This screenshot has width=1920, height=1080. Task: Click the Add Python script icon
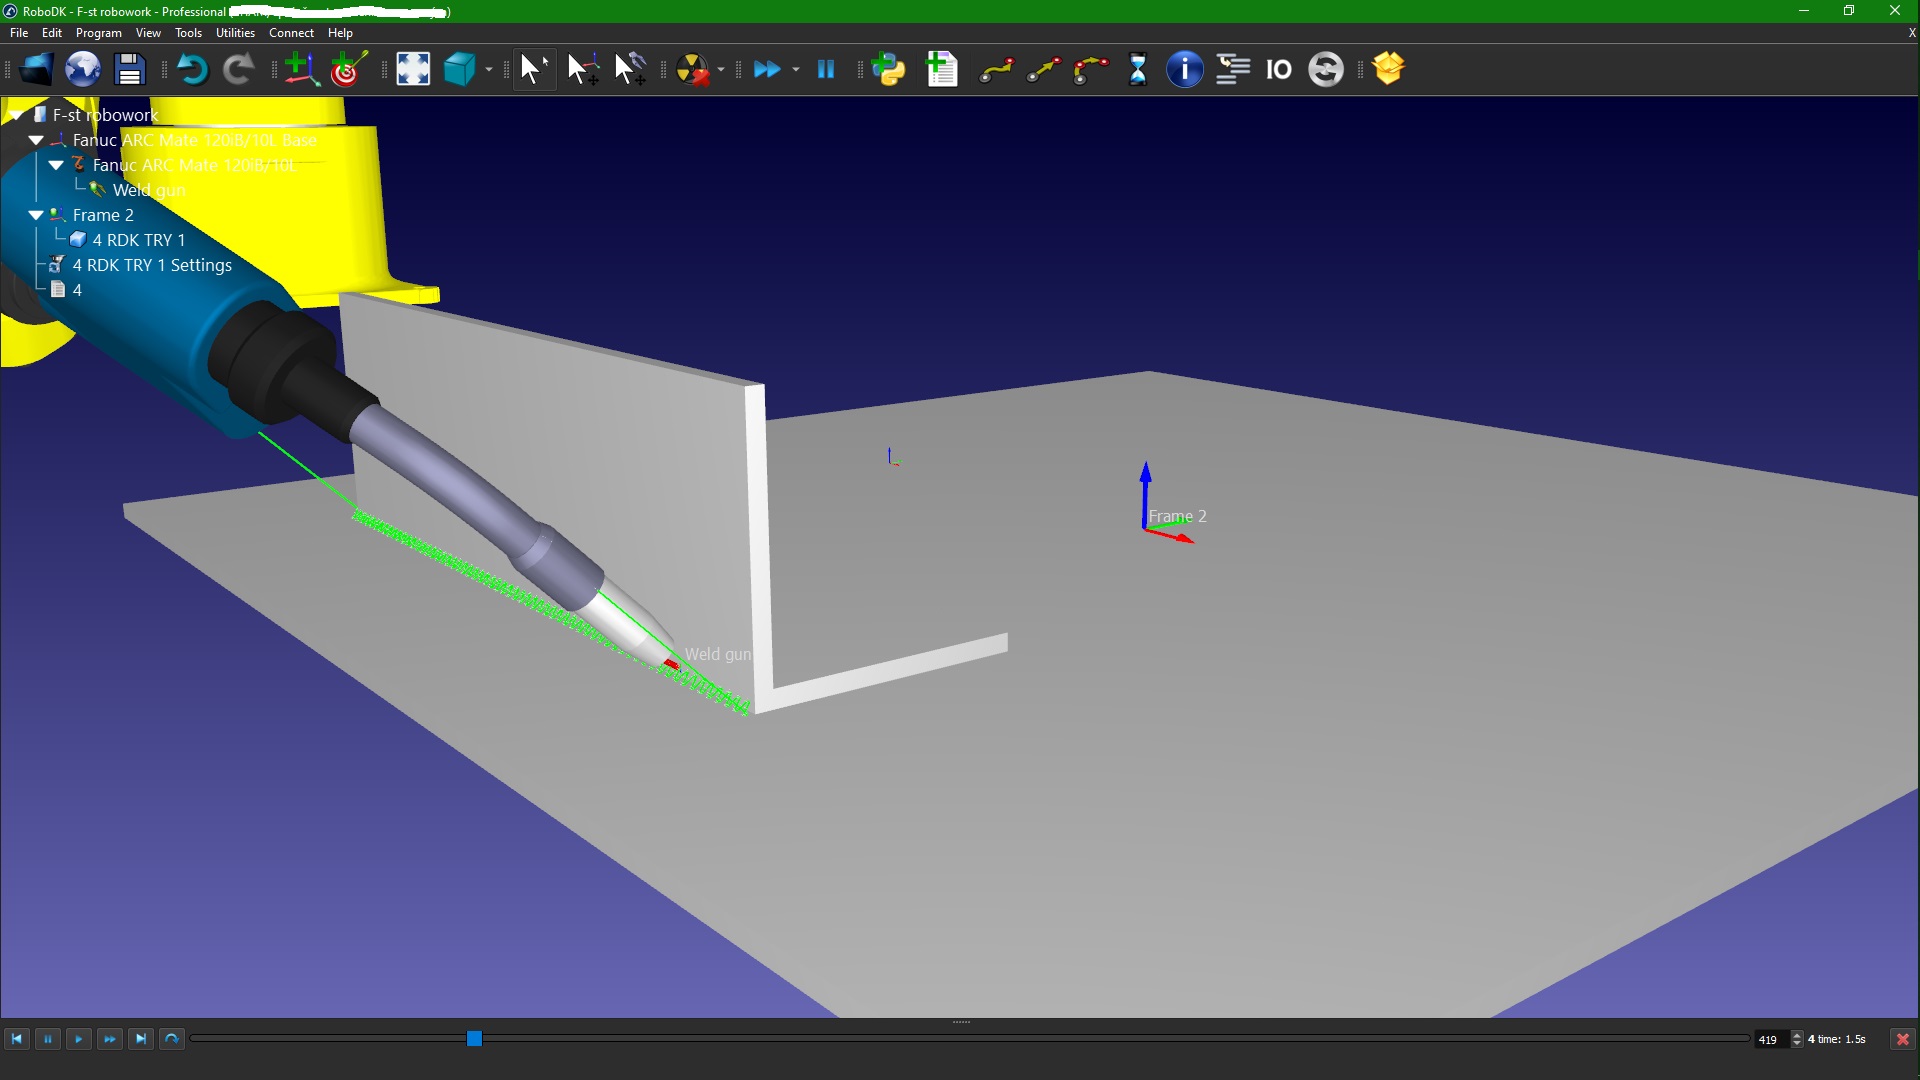point(888,69)
